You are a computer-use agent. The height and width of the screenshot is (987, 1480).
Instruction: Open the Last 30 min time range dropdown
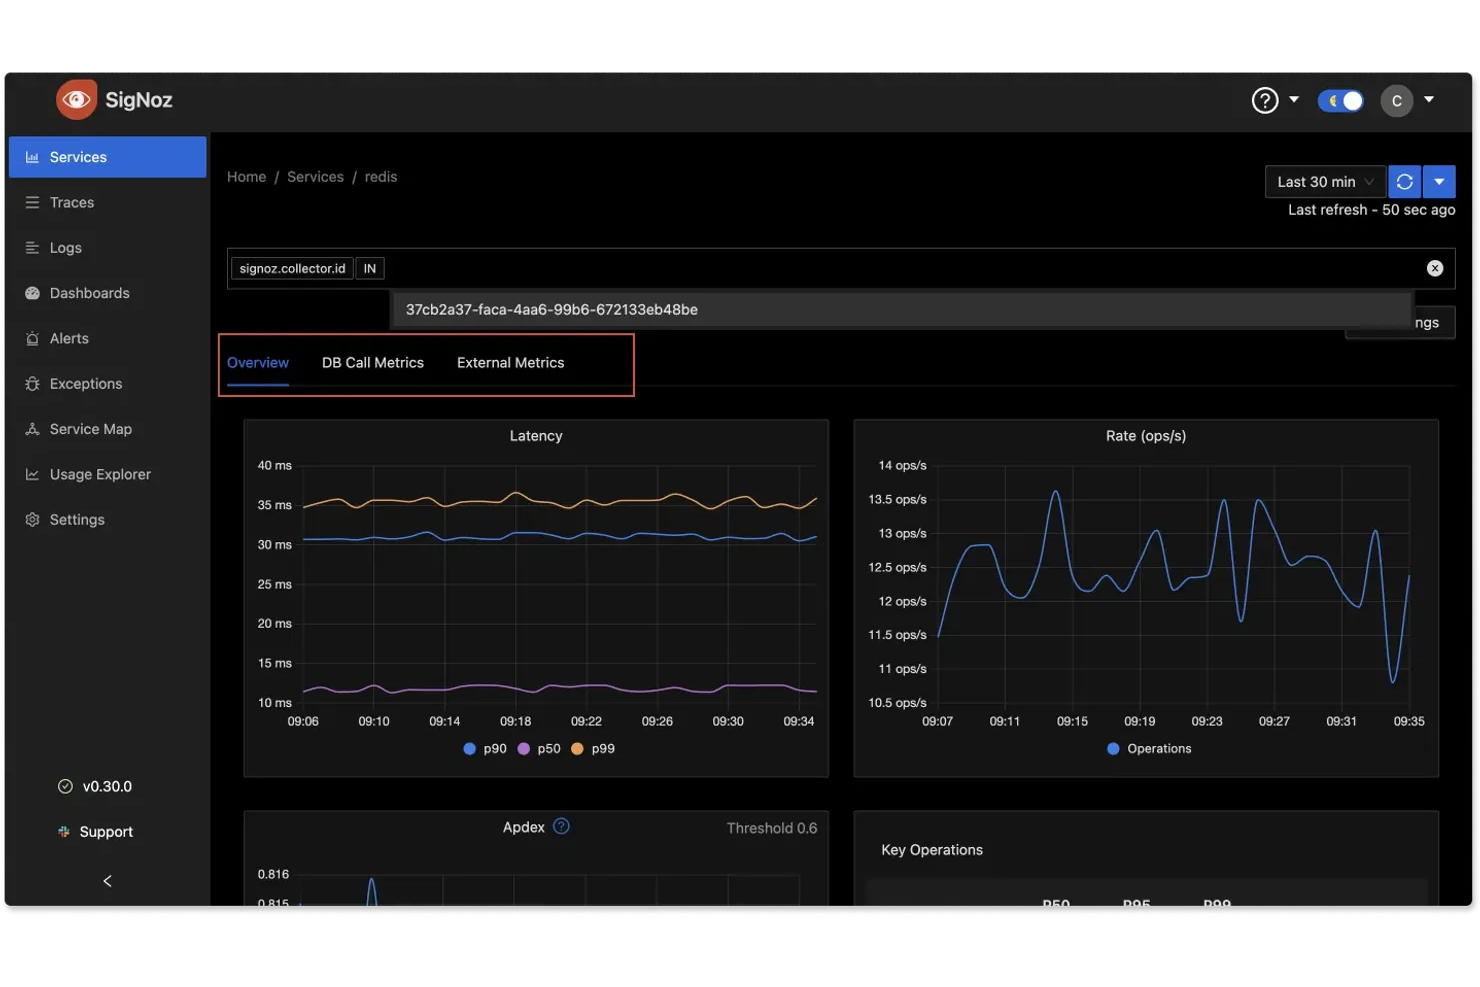pyautogui.click(x=1324, y=181)
